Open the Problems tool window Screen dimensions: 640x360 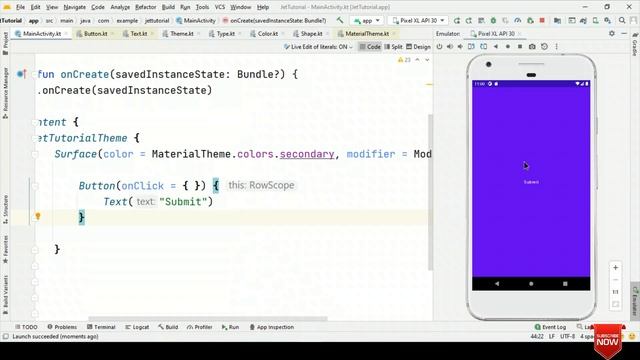[x=62, y=327]
